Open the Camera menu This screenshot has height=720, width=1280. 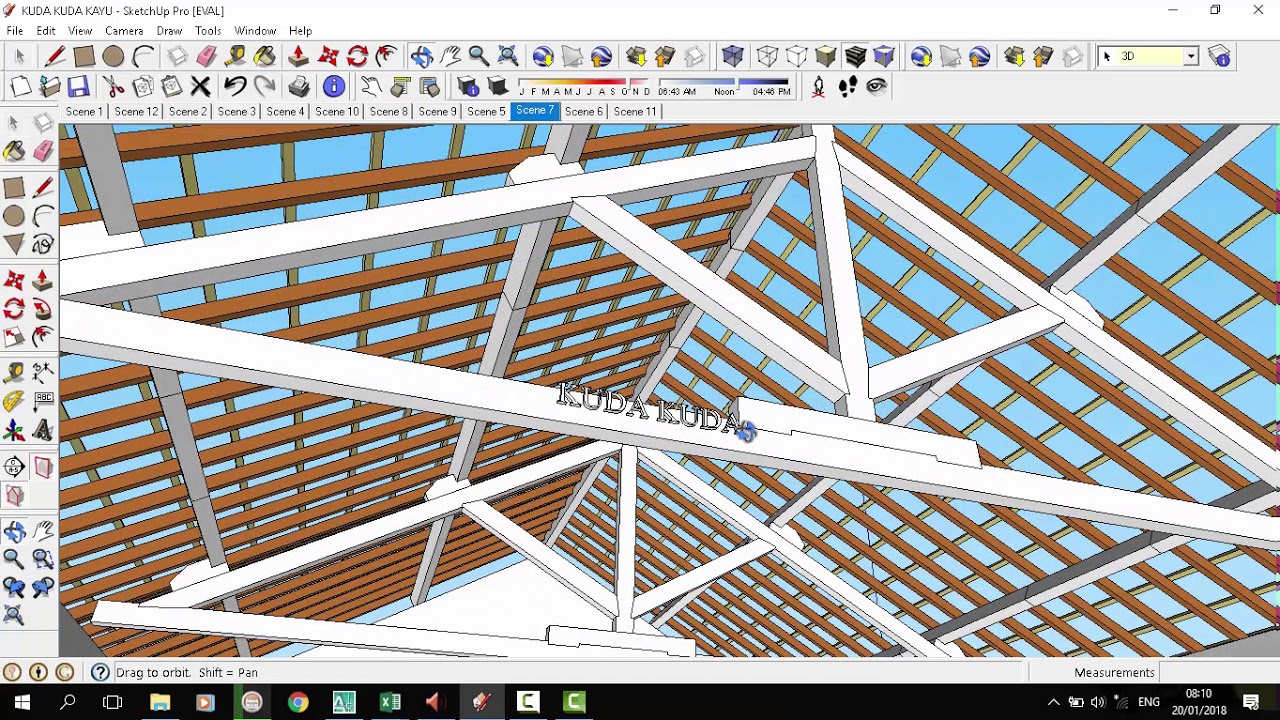(124, 31)
